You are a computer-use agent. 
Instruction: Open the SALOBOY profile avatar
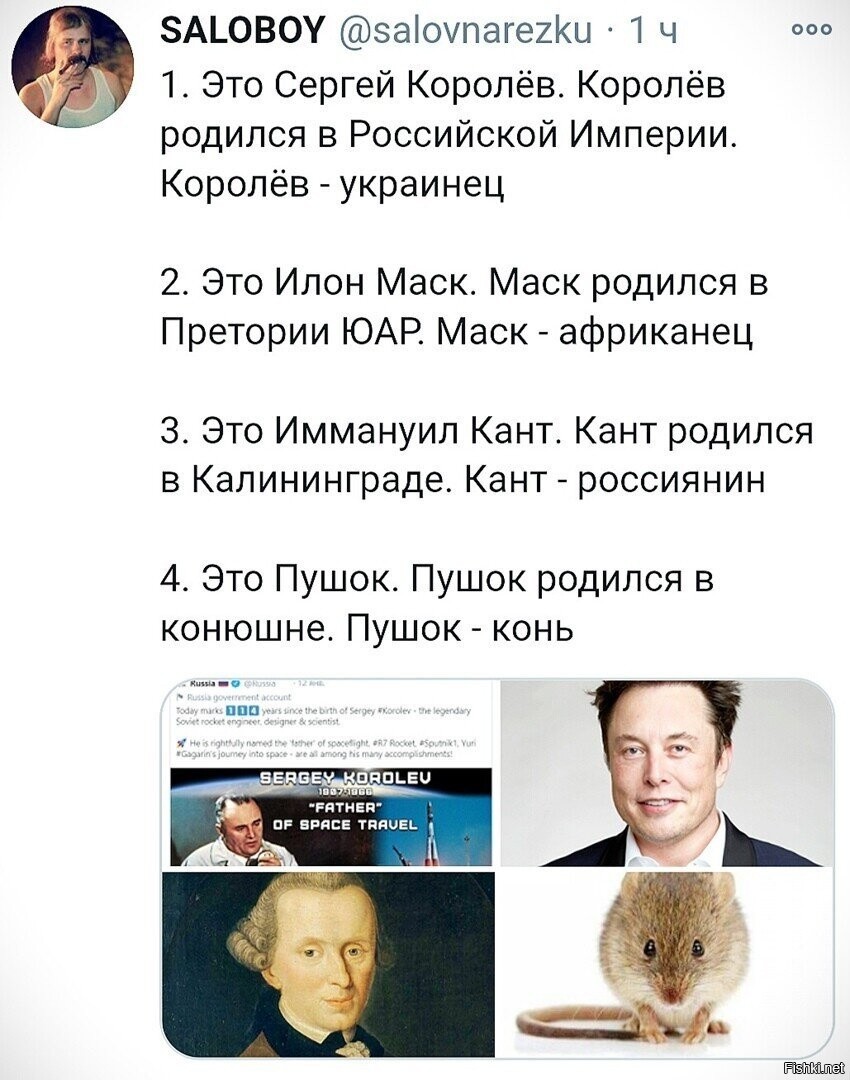(x=73, y=67)
